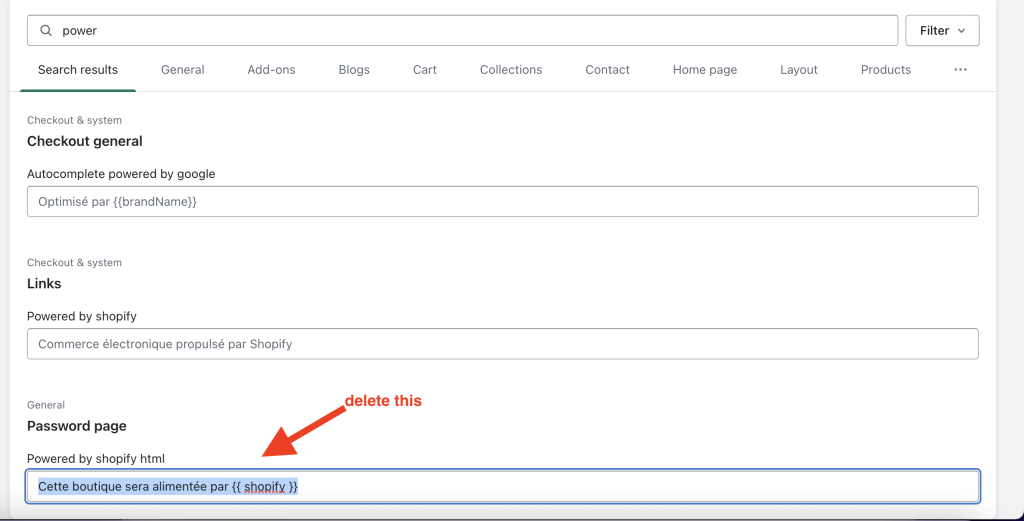The width and height of the screenshot is (1024, 521).
Task: Go to the Blogs tab
Action: [x=354, y=70]
